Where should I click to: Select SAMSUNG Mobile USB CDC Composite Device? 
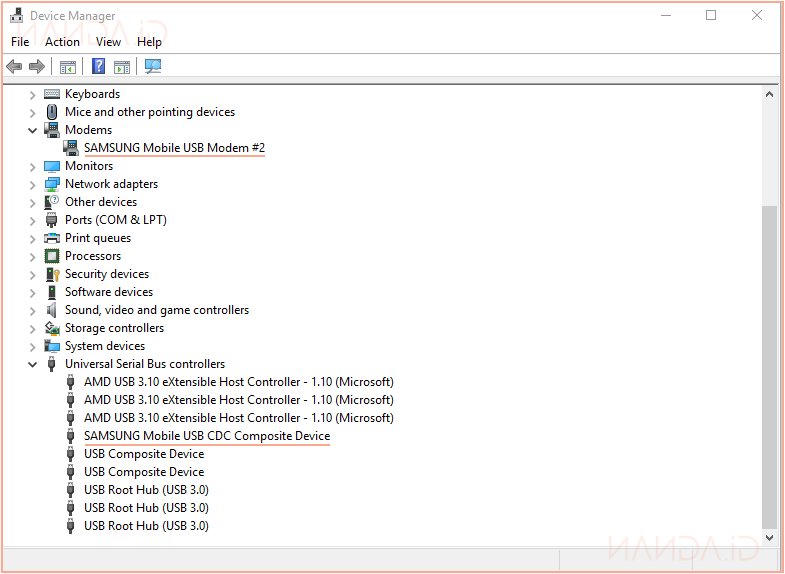[206, 436]
